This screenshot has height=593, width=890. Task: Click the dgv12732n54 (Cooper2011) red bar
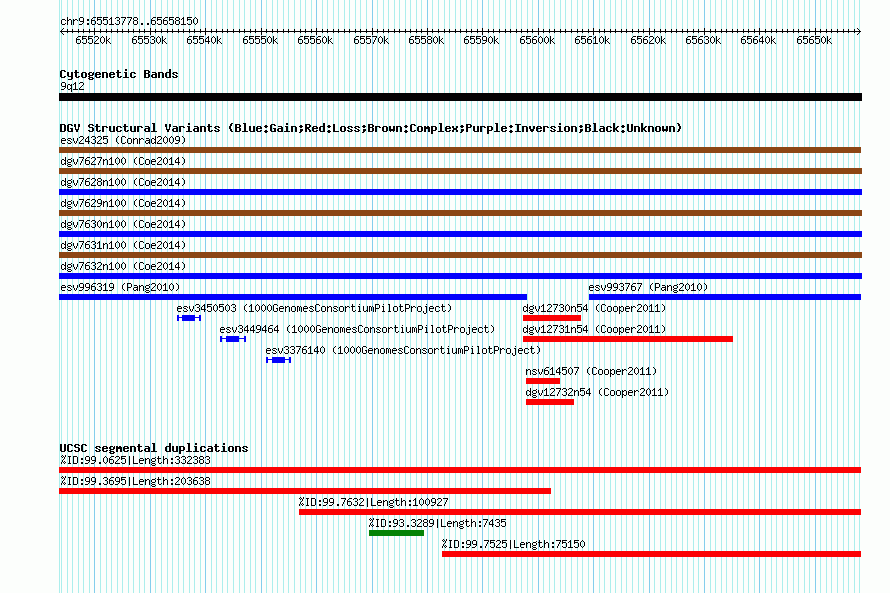coord(550,402)
